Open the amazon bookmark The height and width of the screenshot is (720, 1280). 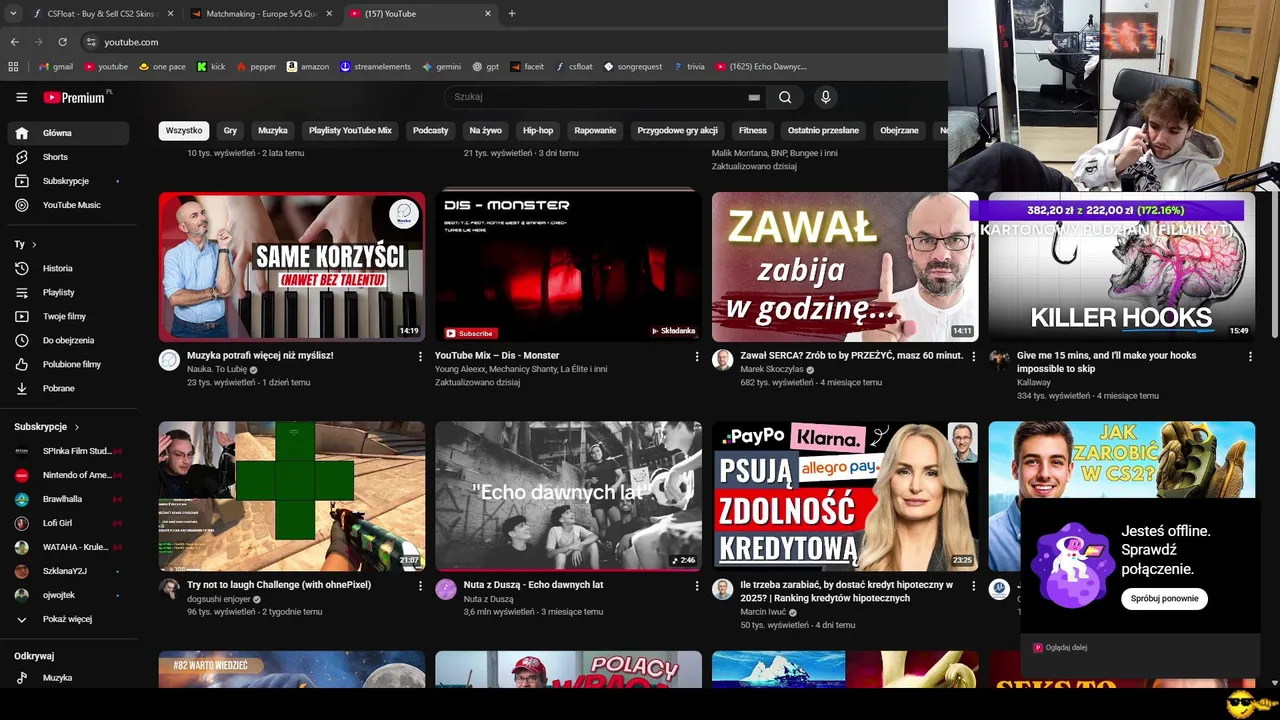coord(308,66)
